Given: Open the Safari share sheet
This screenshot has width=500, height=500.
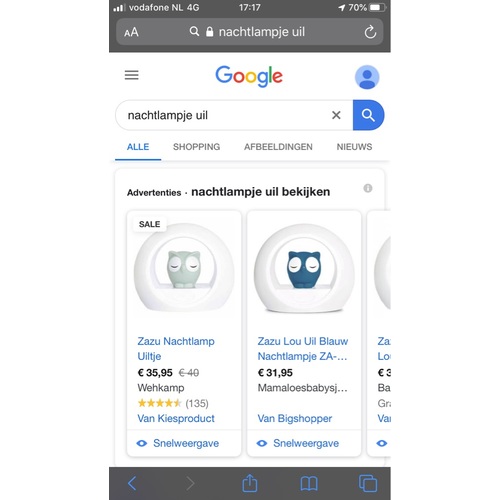Looking at the screenshot, I should click(250, 483).
